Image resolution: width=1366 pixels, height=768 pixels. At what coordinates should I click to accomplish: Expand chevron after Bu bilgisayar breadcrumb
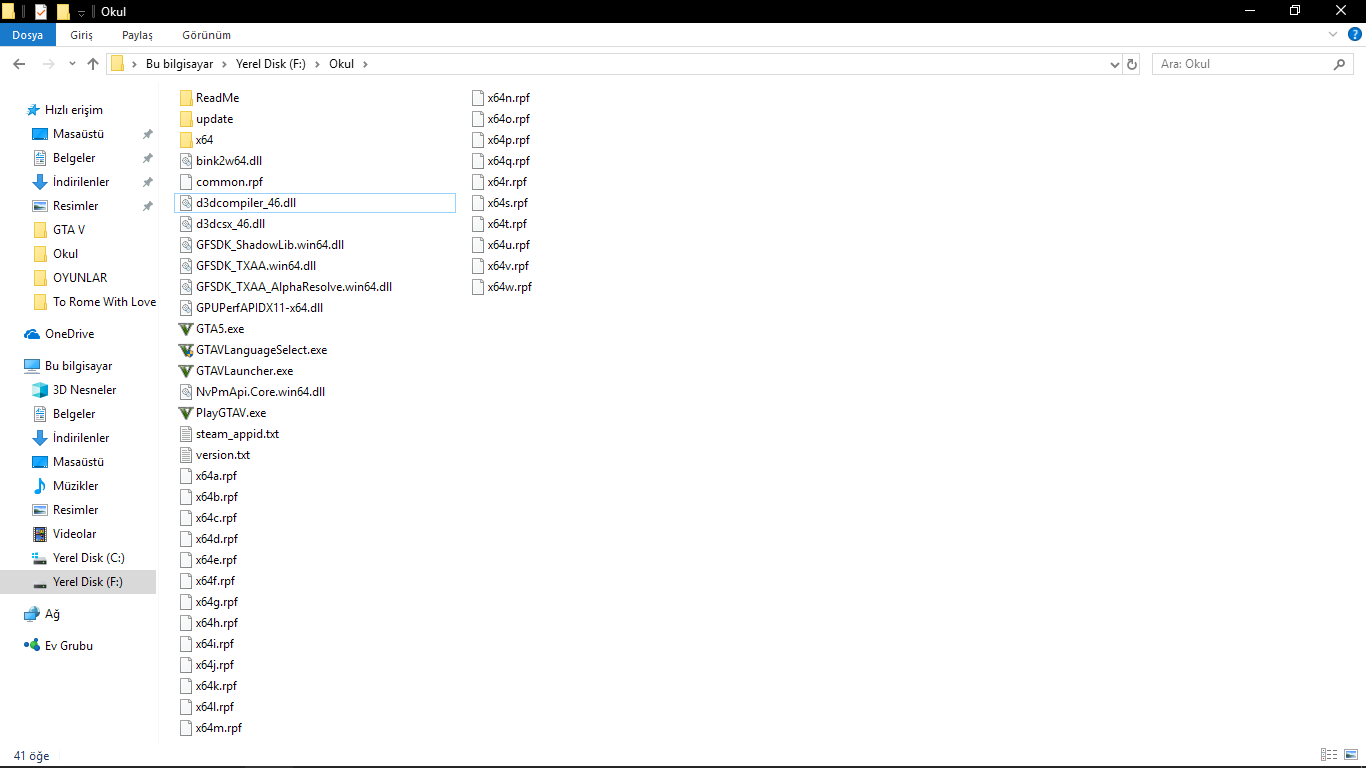coord(225,64)
